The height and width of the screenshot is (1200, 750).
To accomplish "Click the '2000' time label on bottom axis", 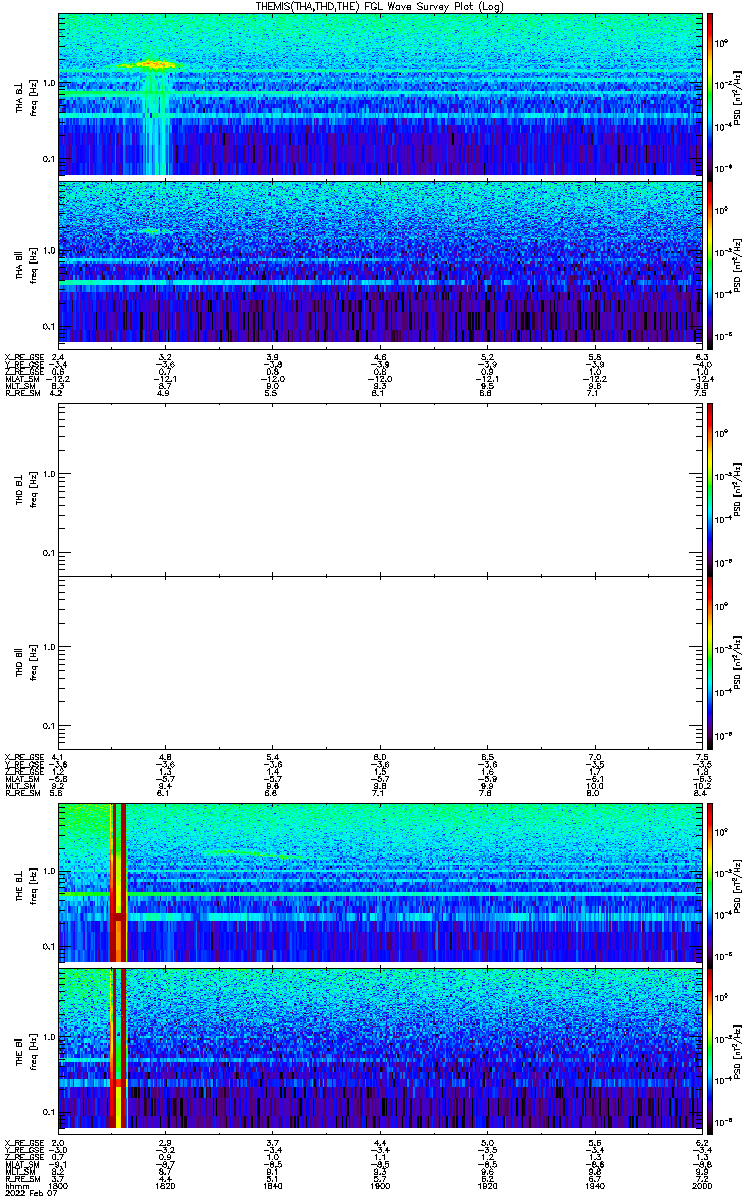I will (x=702, y=1186).
